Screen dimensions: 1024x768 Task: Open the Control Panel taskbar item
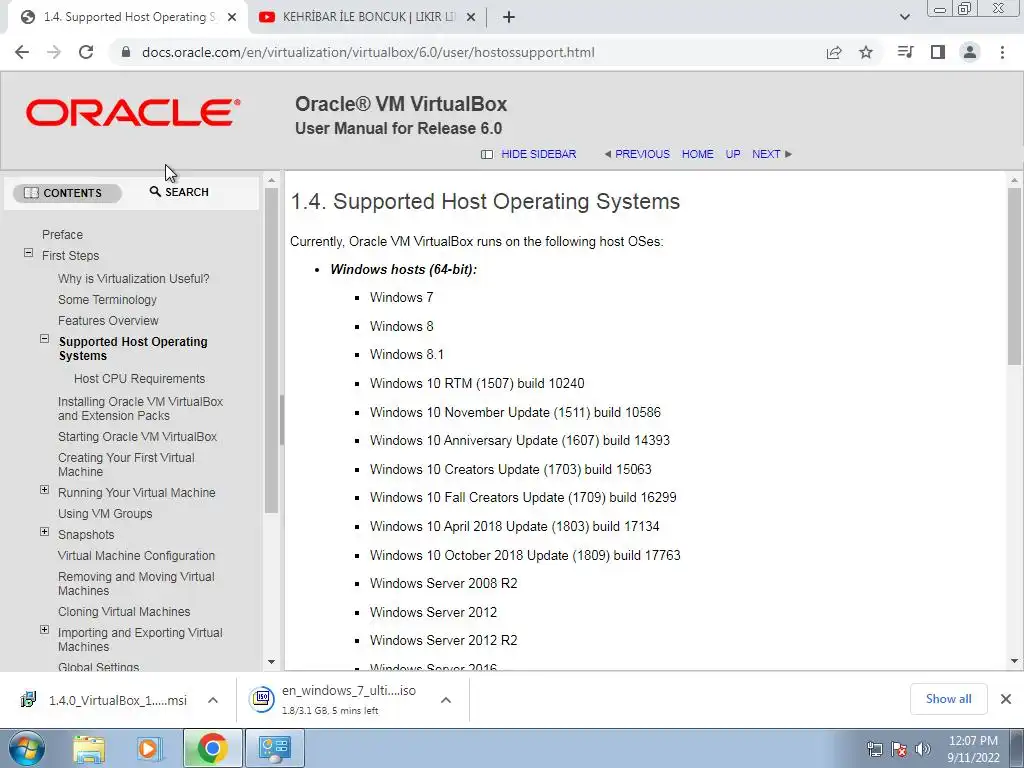(274, 748)
